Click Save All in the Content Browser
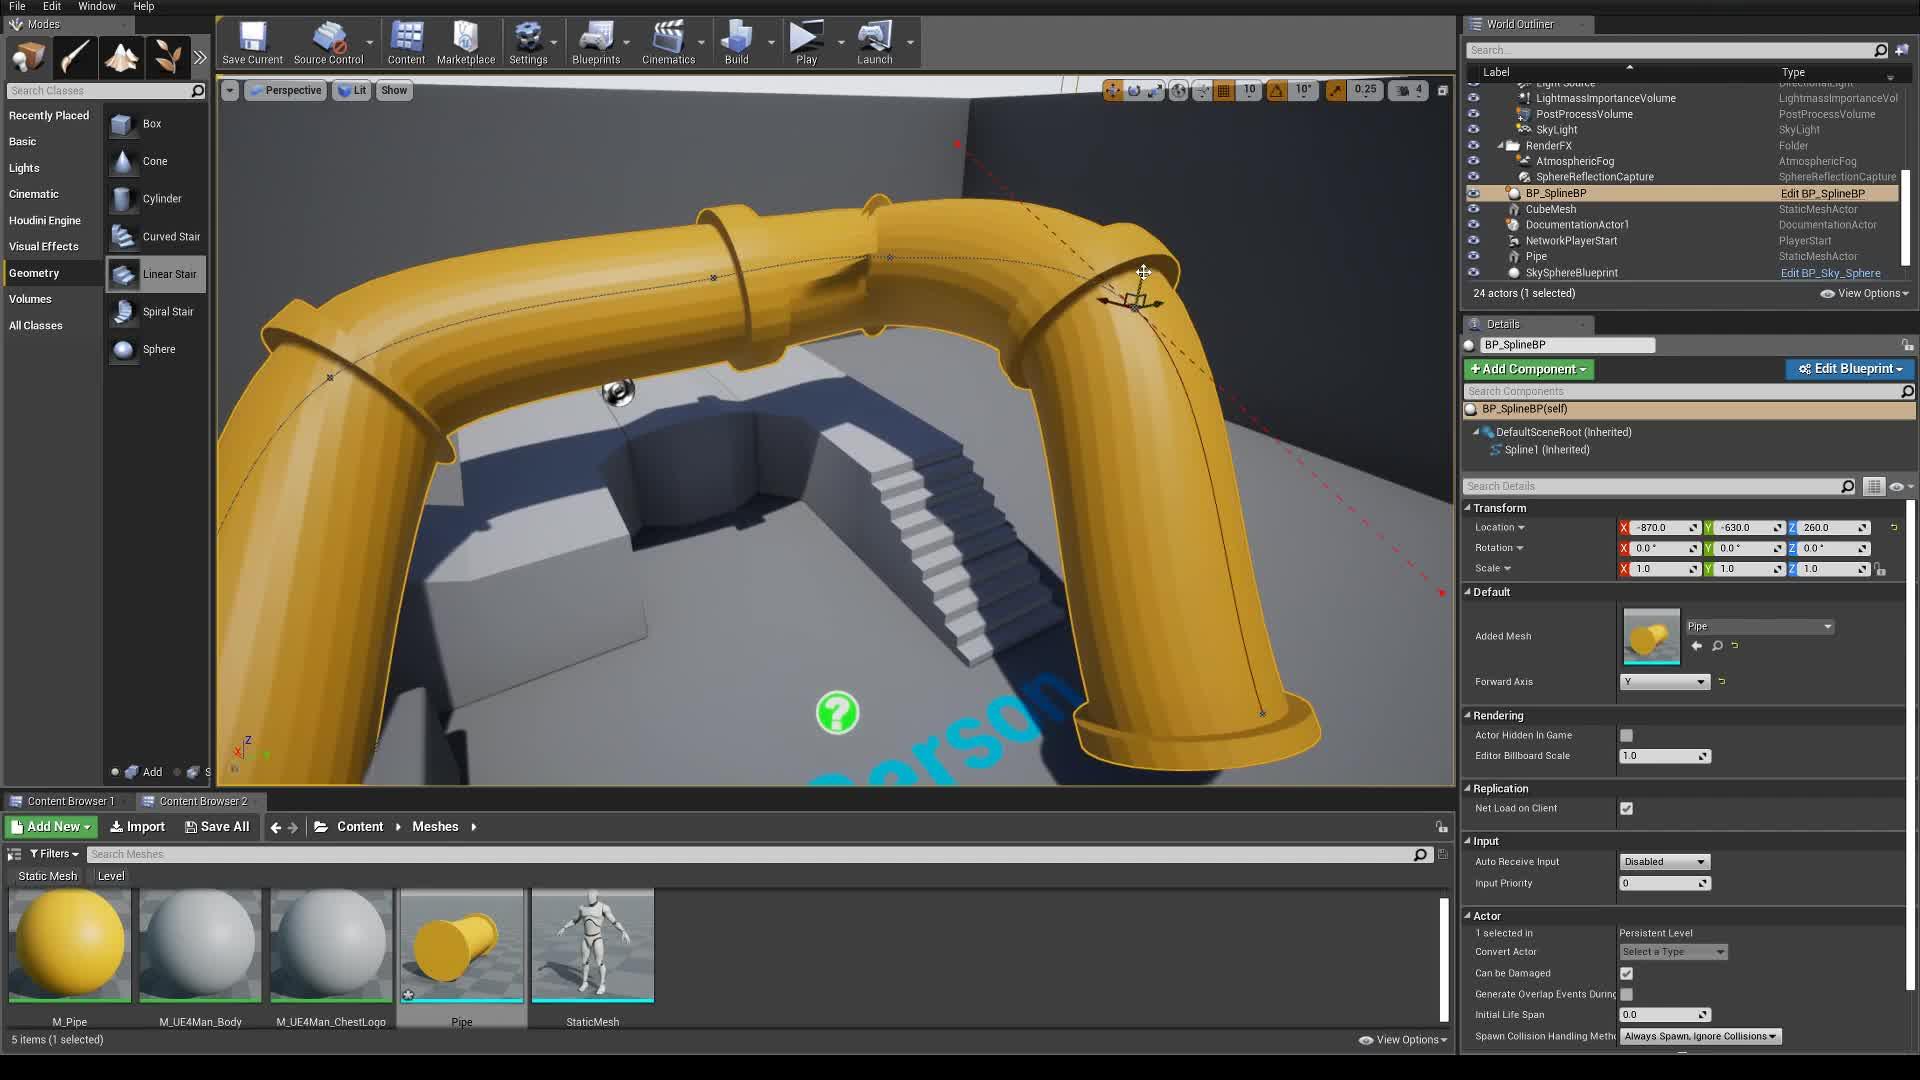1920x1080 pixels. coord(216,826)
